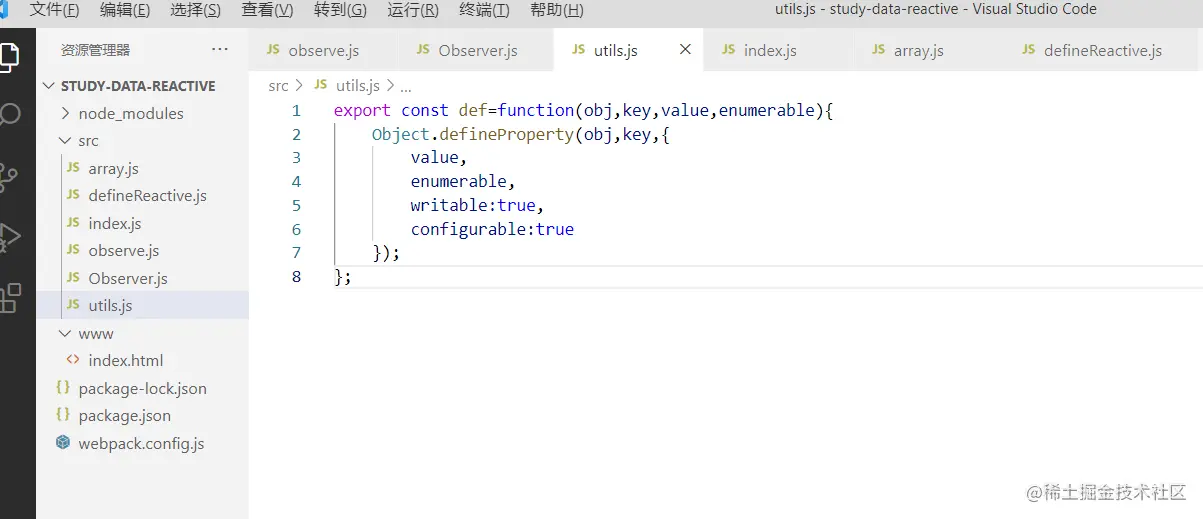Open the 选择(S) menu

(196, 10)
